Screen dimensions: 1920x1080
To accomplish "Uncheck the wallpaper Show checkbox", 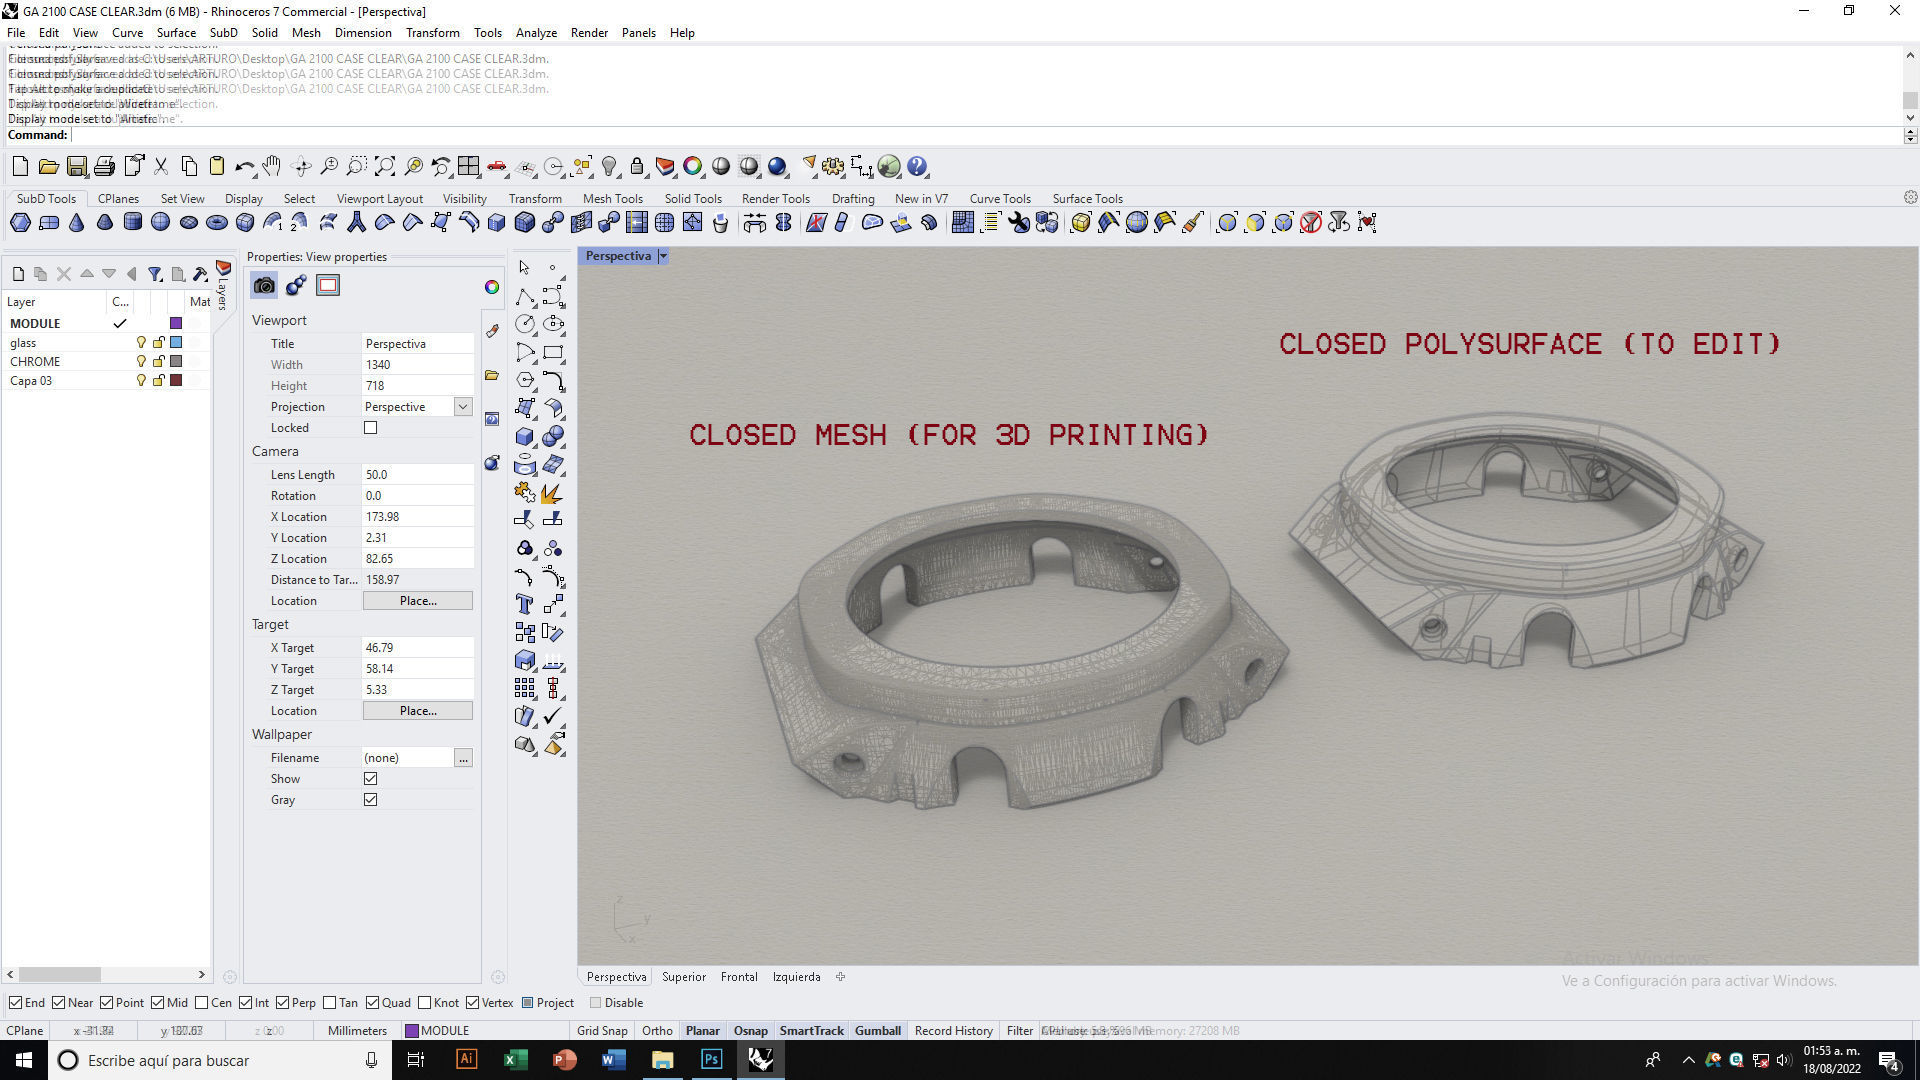I will pyautogui.click(x=371, y=779).
